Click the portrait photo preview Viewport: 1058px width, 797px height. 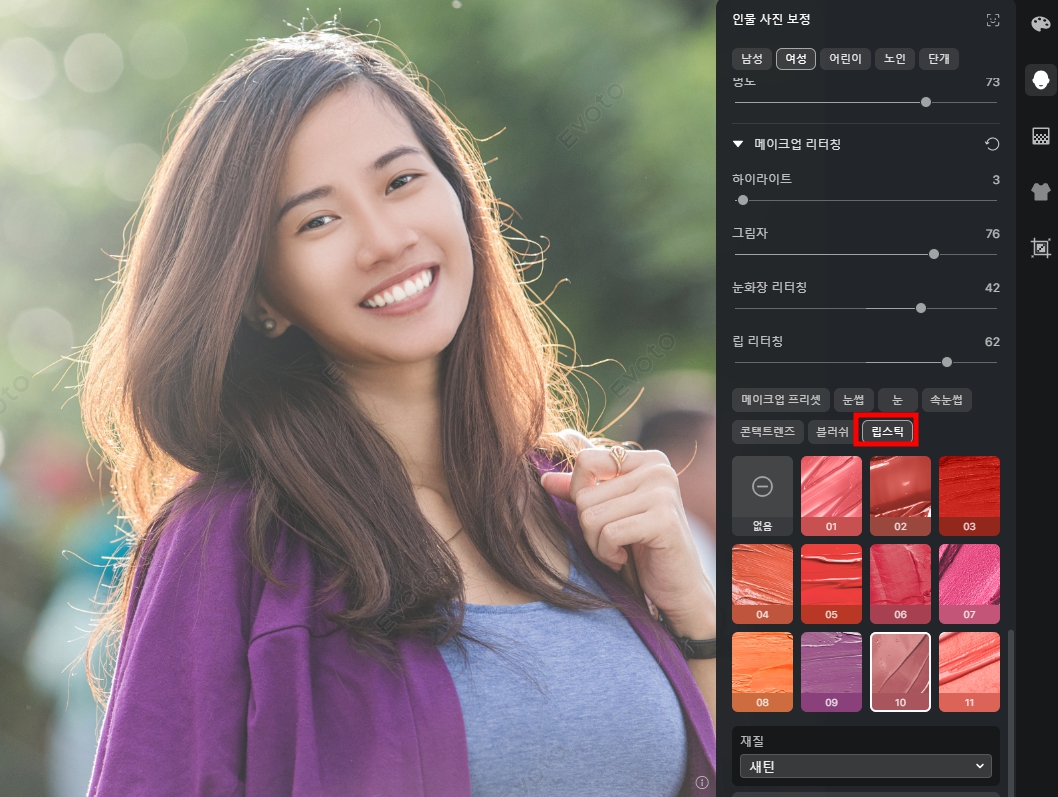358,398
